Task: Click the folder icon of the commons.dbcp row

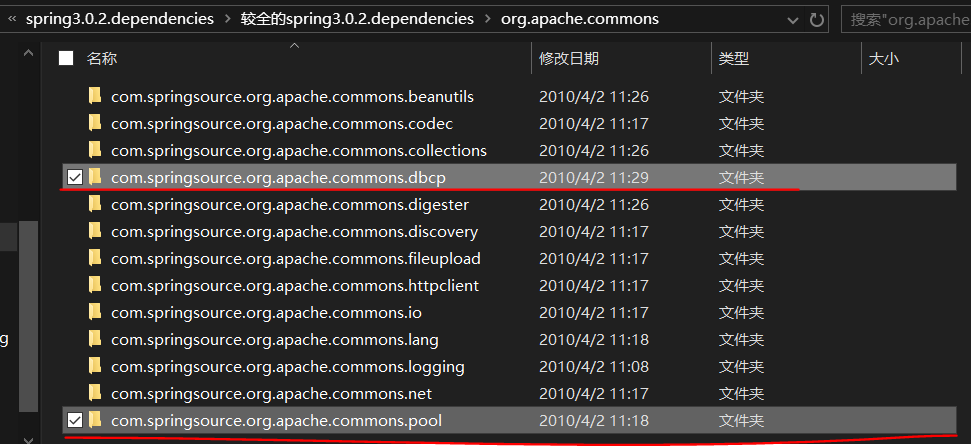Action: (95, 177)
